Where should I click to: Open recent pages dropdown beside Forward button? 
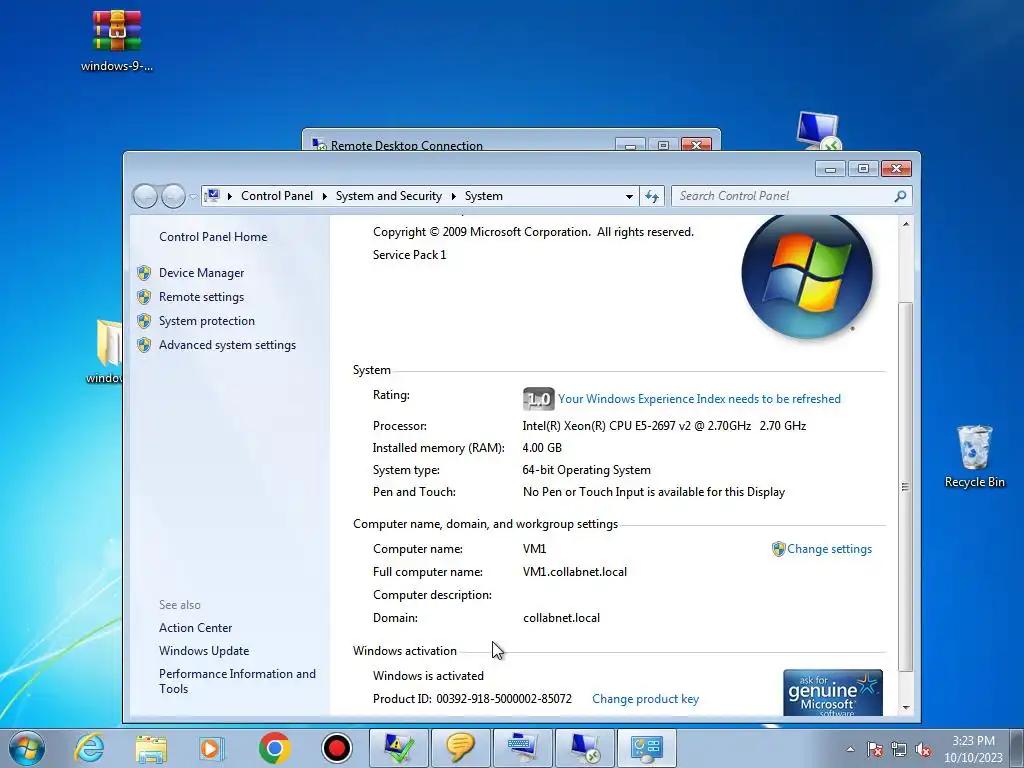(x=193, y=196)
